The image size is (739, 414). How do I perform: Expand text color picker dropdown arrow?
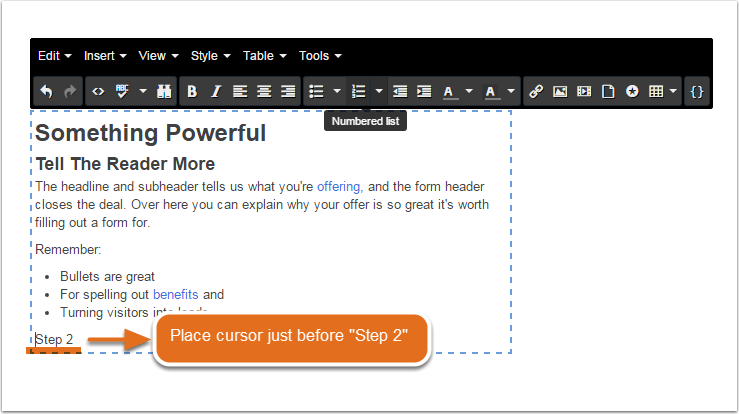[469, 91]
